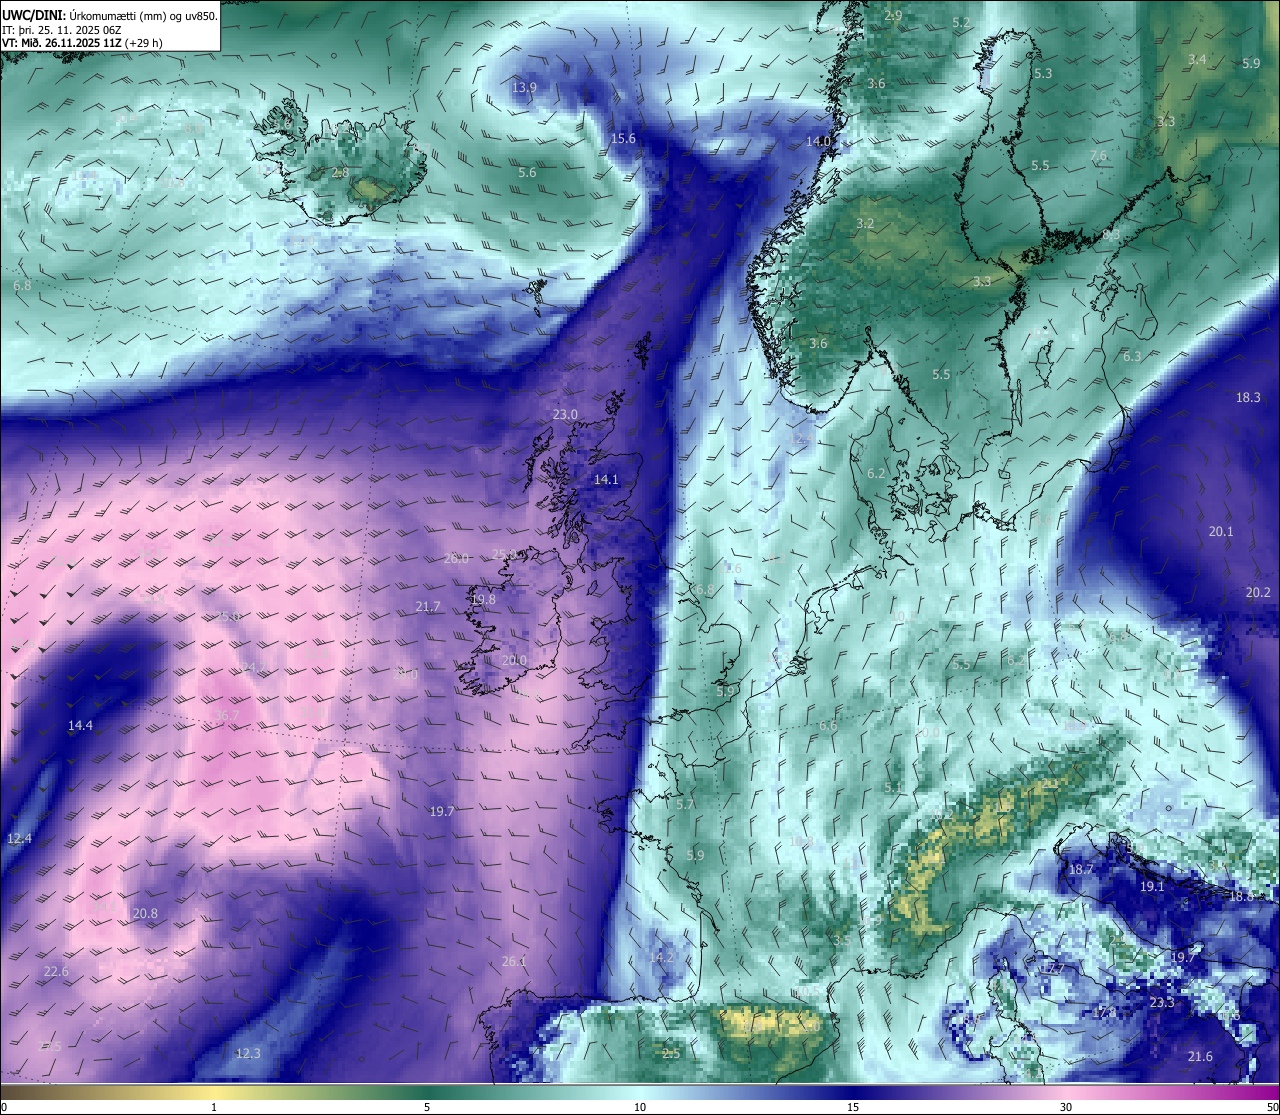Click the 23.0 value north of Scotland
The width and height of the screenshot is (1280, 1115).
click(x=565, y=415)
